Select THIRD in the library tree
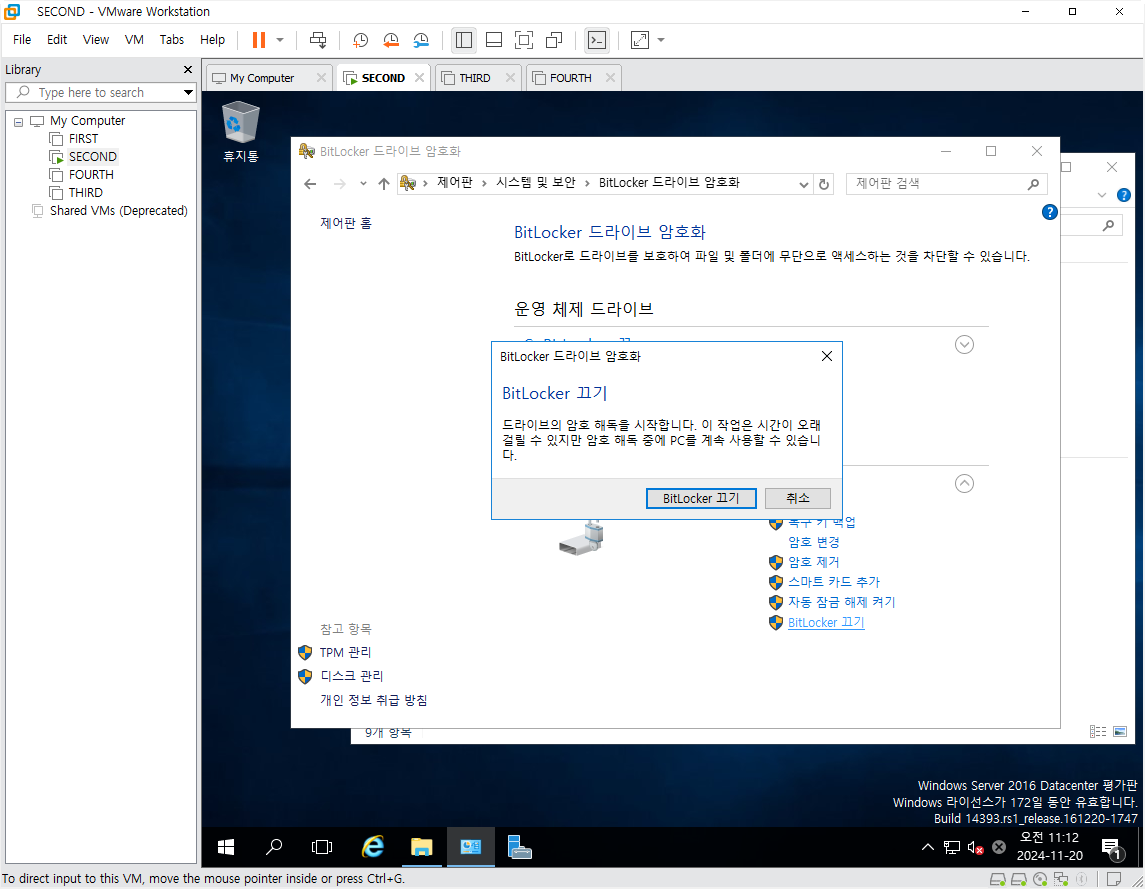 coord(85,193)
